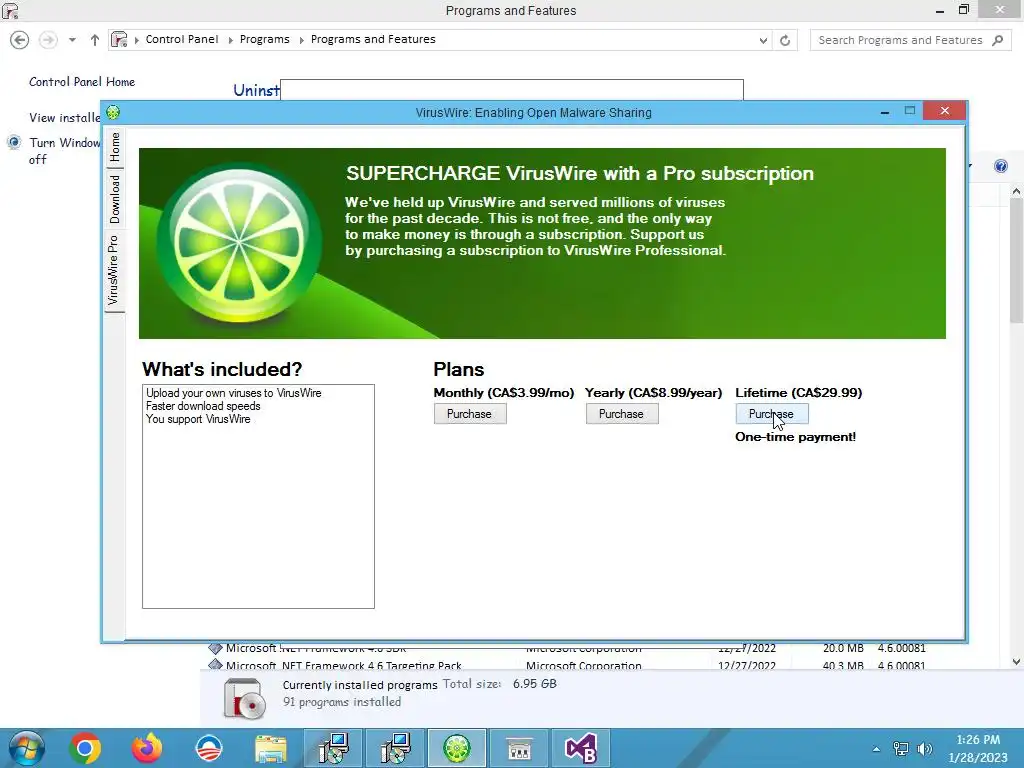Select Microsoft .NET Framework 4.6 Targeting Pack row

point(567,665)
